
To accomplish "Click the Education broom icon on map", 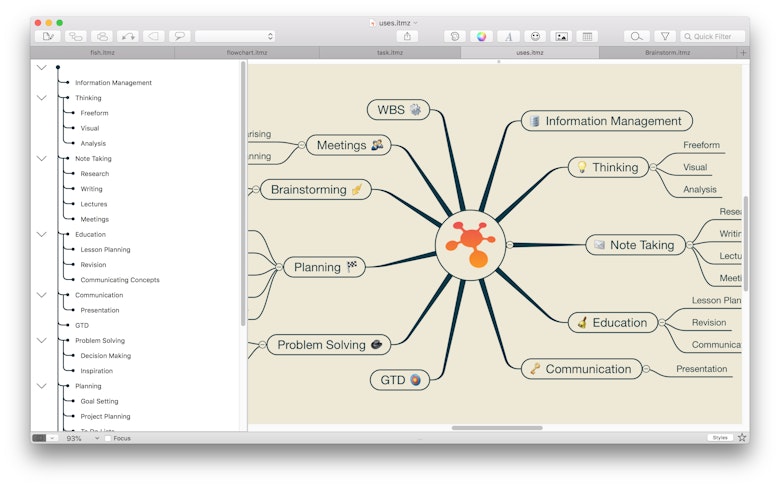I will [x=582, y=322].
